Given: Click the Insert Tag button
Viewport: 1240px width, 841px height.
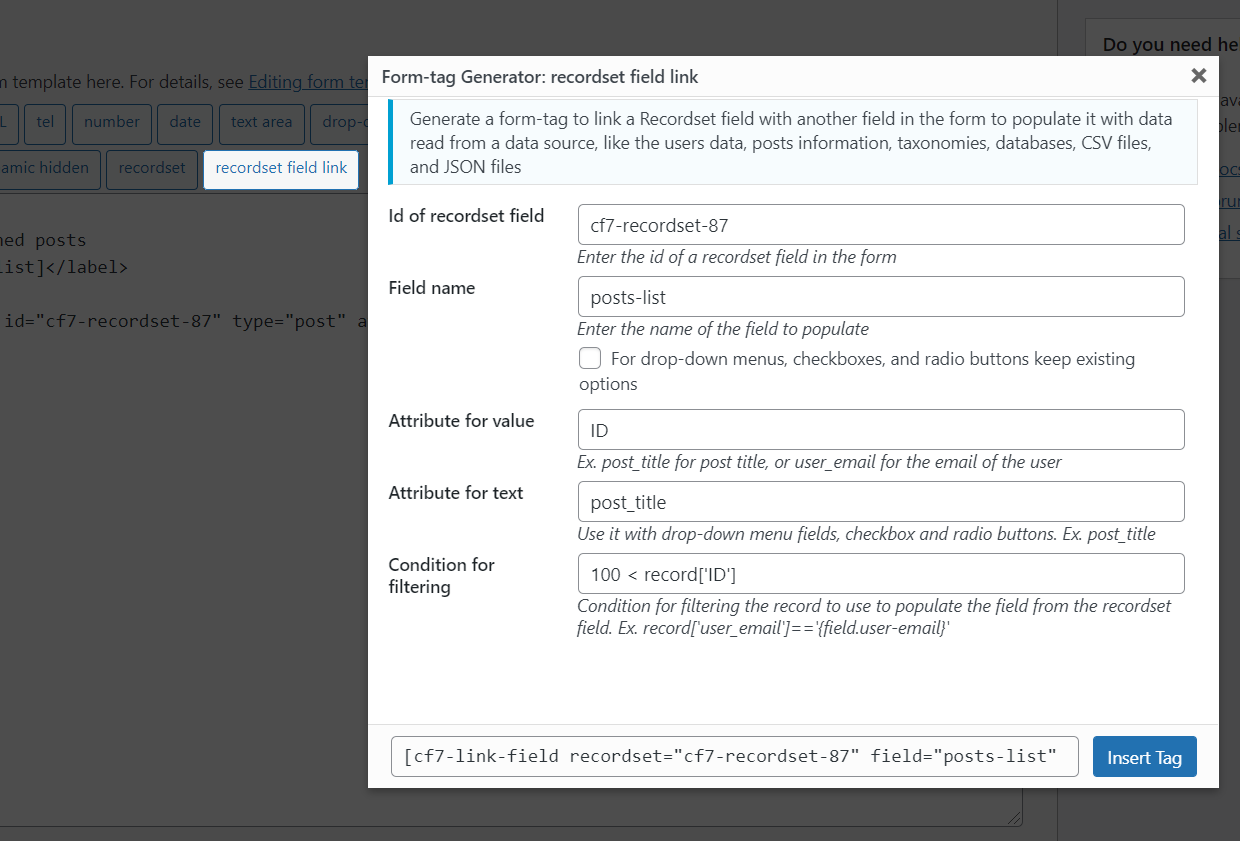Looking at the screenshot, I should pos(1144,757).
